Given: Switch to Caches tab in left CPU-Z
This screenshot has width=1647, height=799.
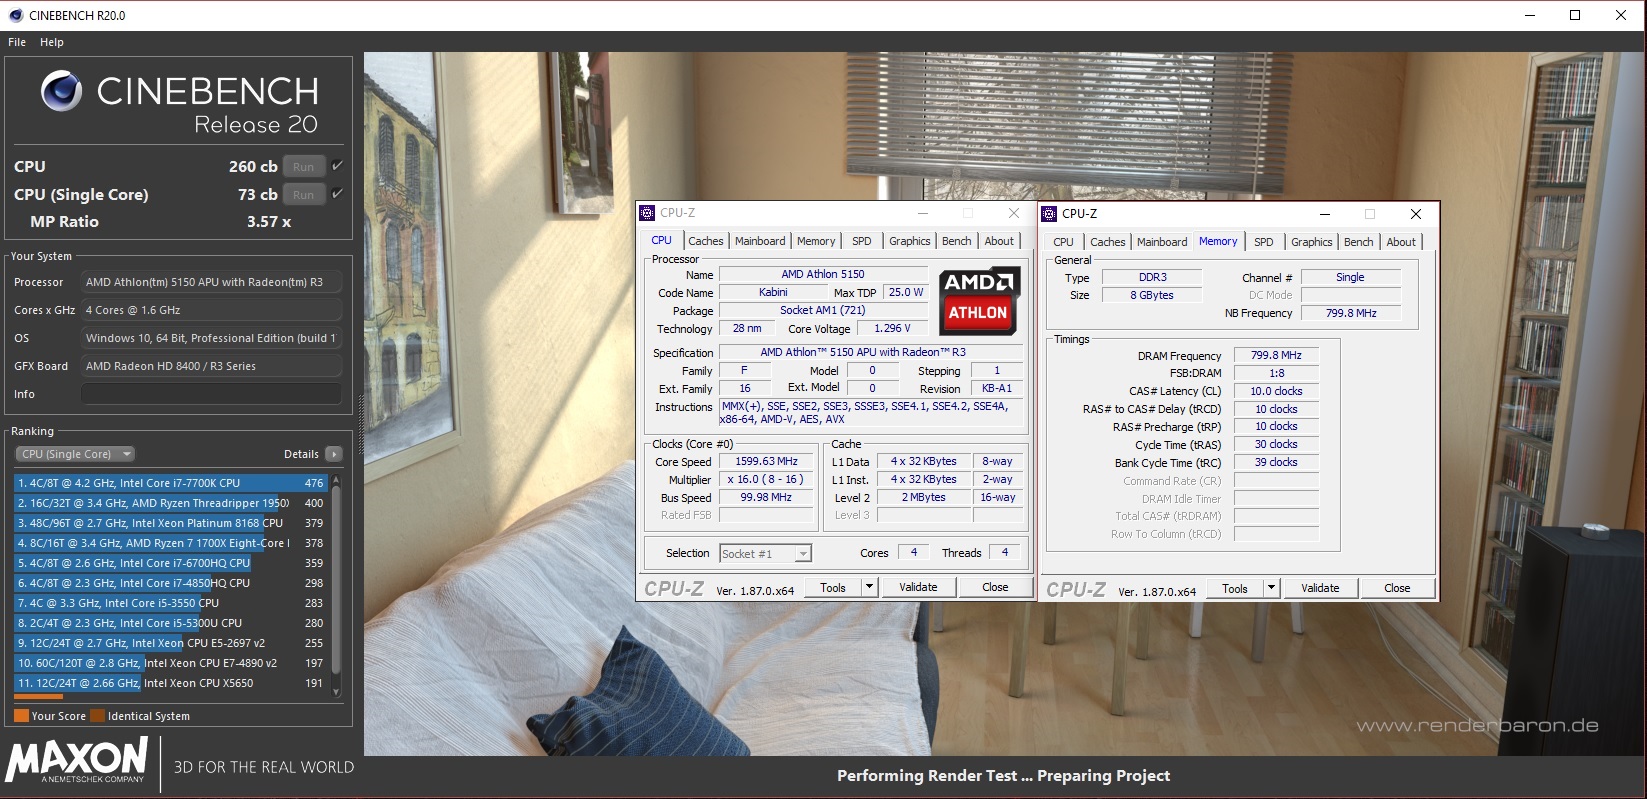Looking at the screenshot, I should (705, 241).
